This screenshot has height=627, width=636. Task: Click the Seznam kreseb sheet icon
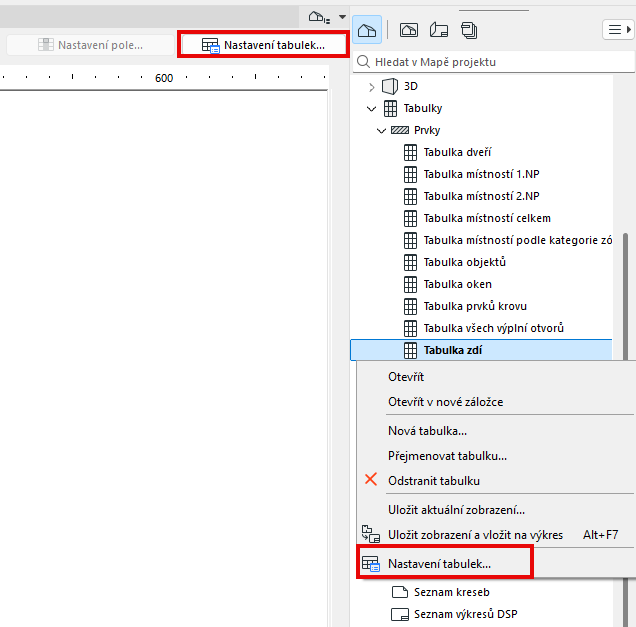click(x=400, y=592)
